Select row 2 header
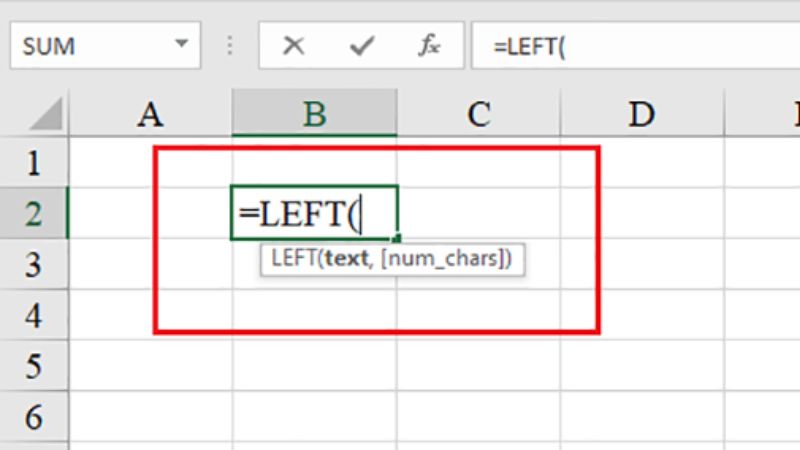 click(x=33, y=213)
